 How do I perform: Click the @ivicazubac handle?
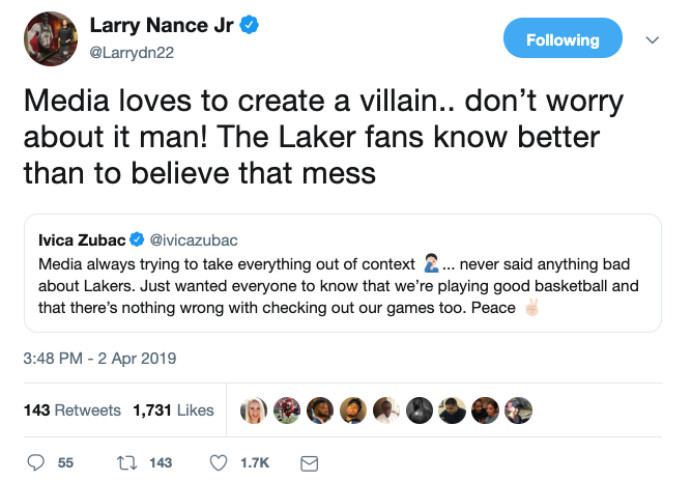coord(193,241)
